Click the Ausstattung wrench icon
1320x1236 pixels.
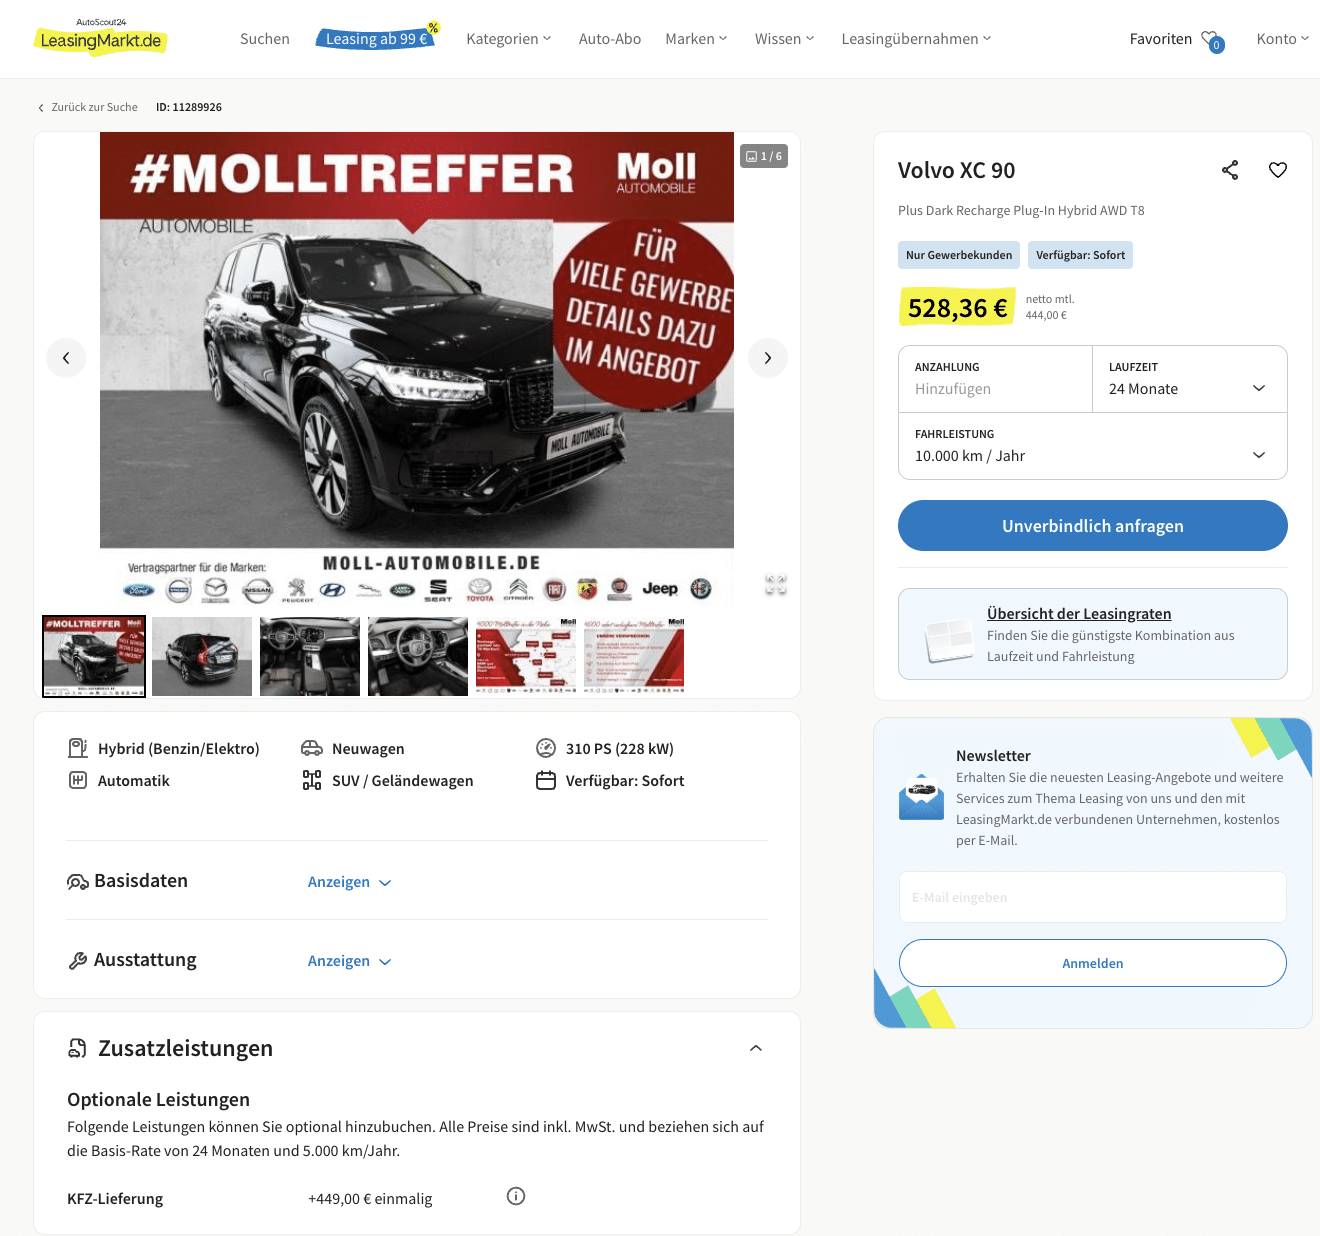coord(78,960)
